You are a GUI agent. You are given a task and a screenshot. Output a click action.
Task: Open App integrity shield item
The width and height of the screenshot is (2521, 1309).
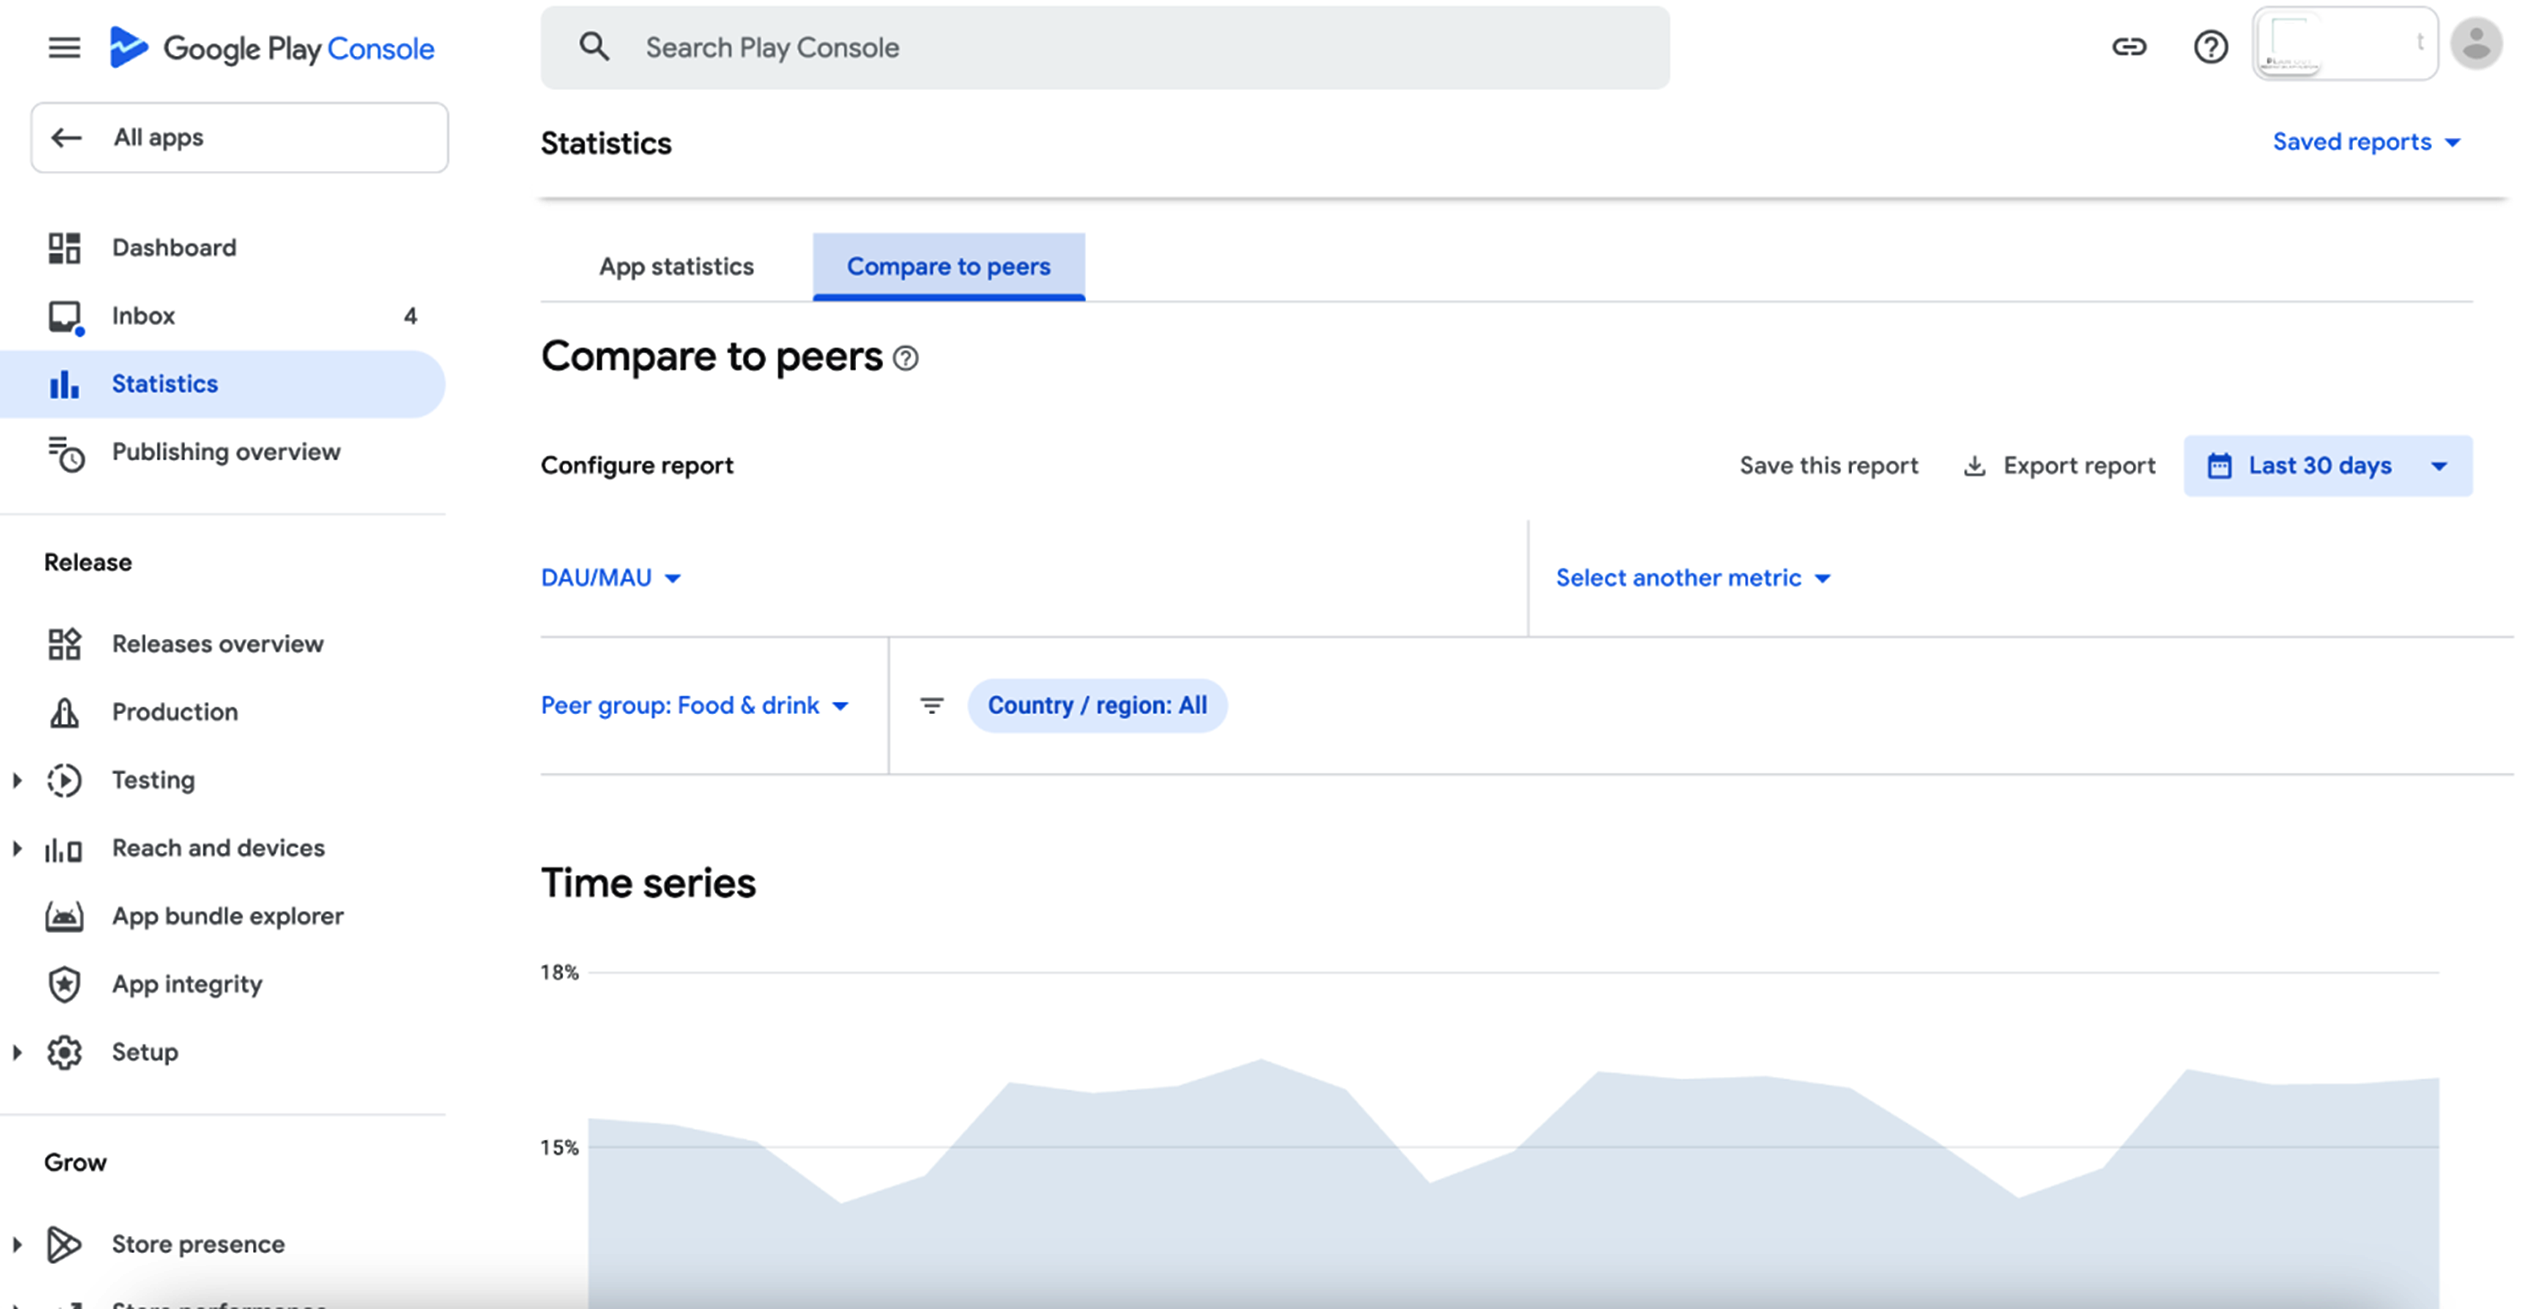pyautogui.click(x=187, y=984)
